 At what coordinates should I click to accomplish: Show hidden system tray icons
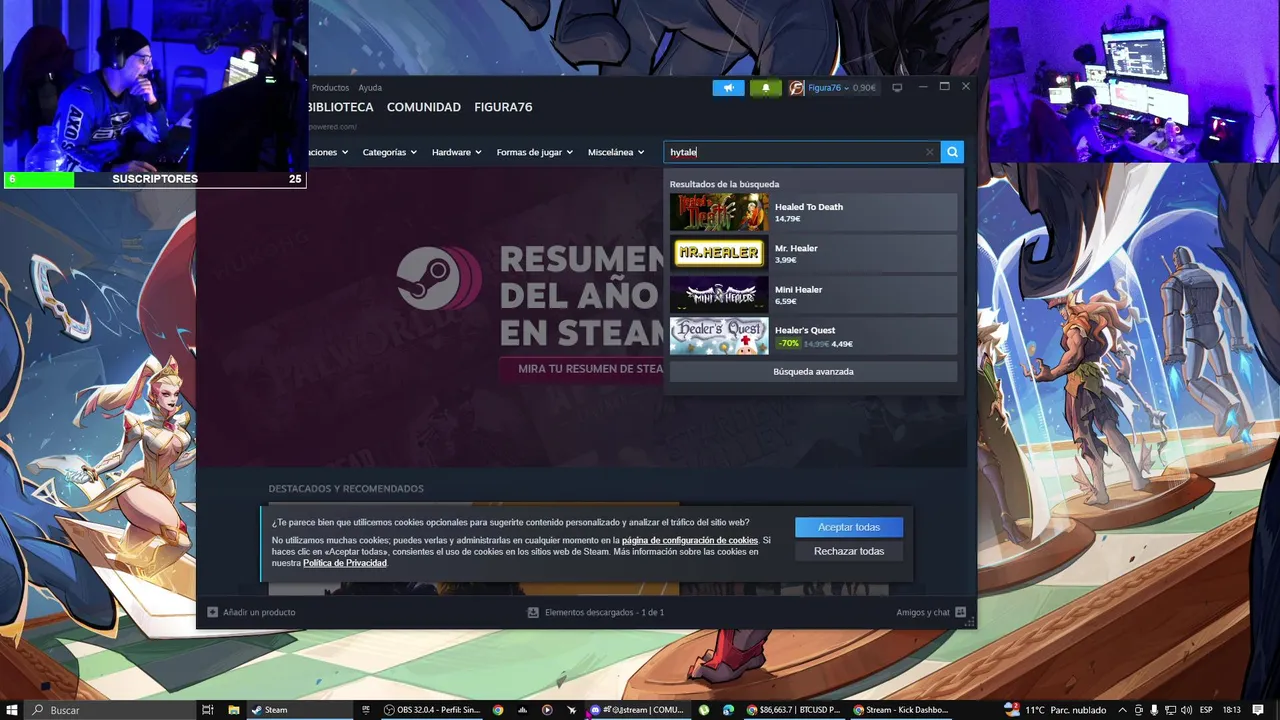pos(1122,710)
